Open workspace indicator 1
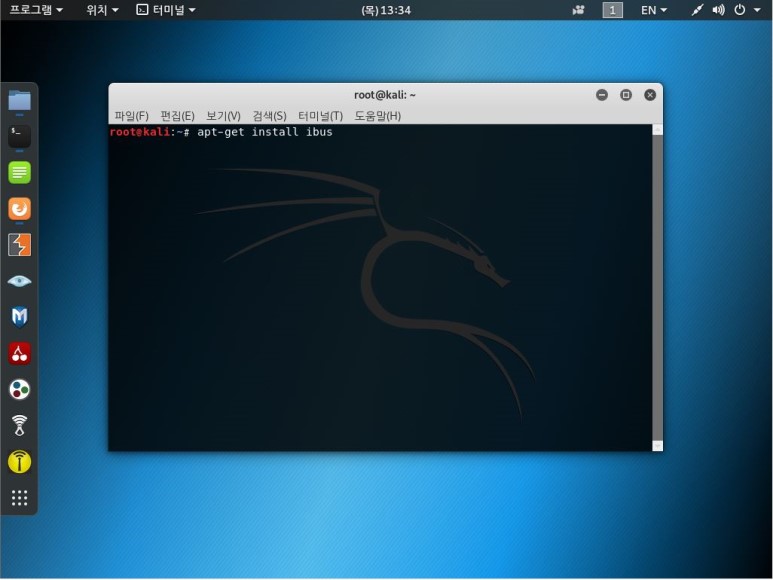773x580 pixels. (x=612, y=10)
